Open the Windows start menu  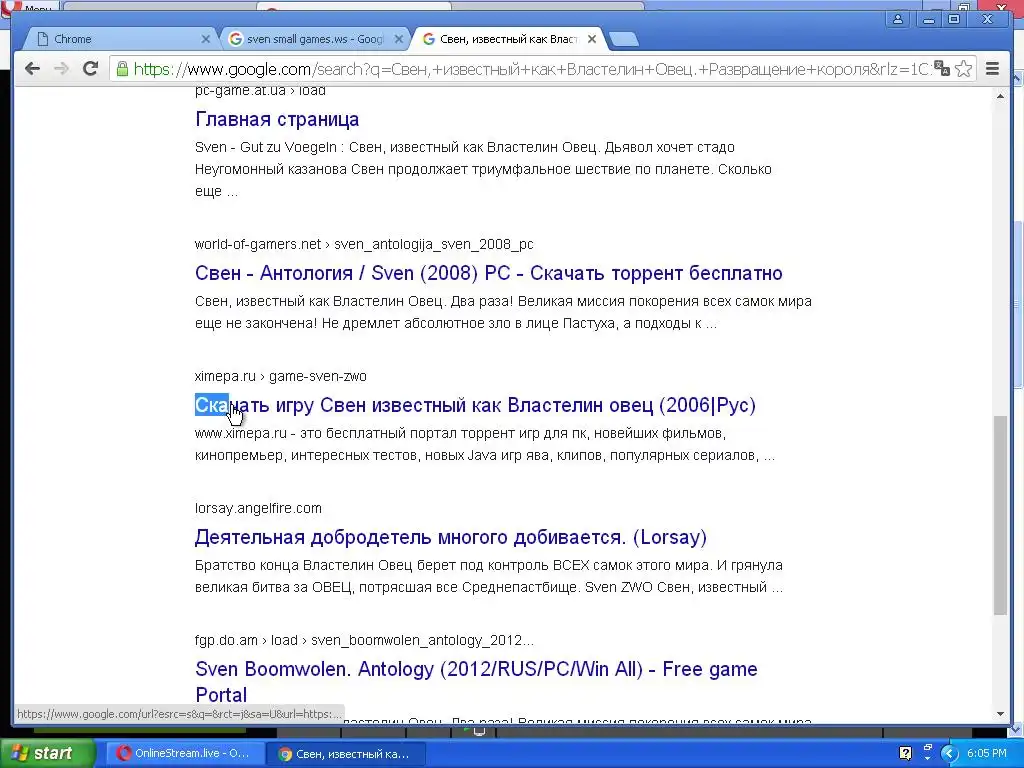(x=46, y=753)
